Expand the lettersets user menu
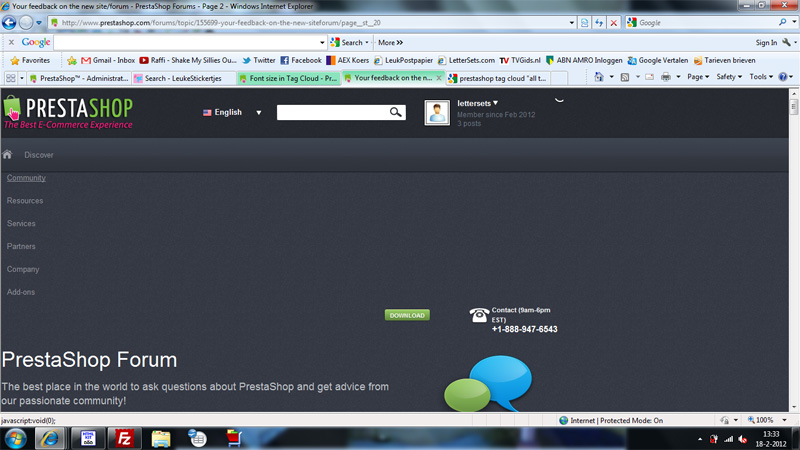 478,103
